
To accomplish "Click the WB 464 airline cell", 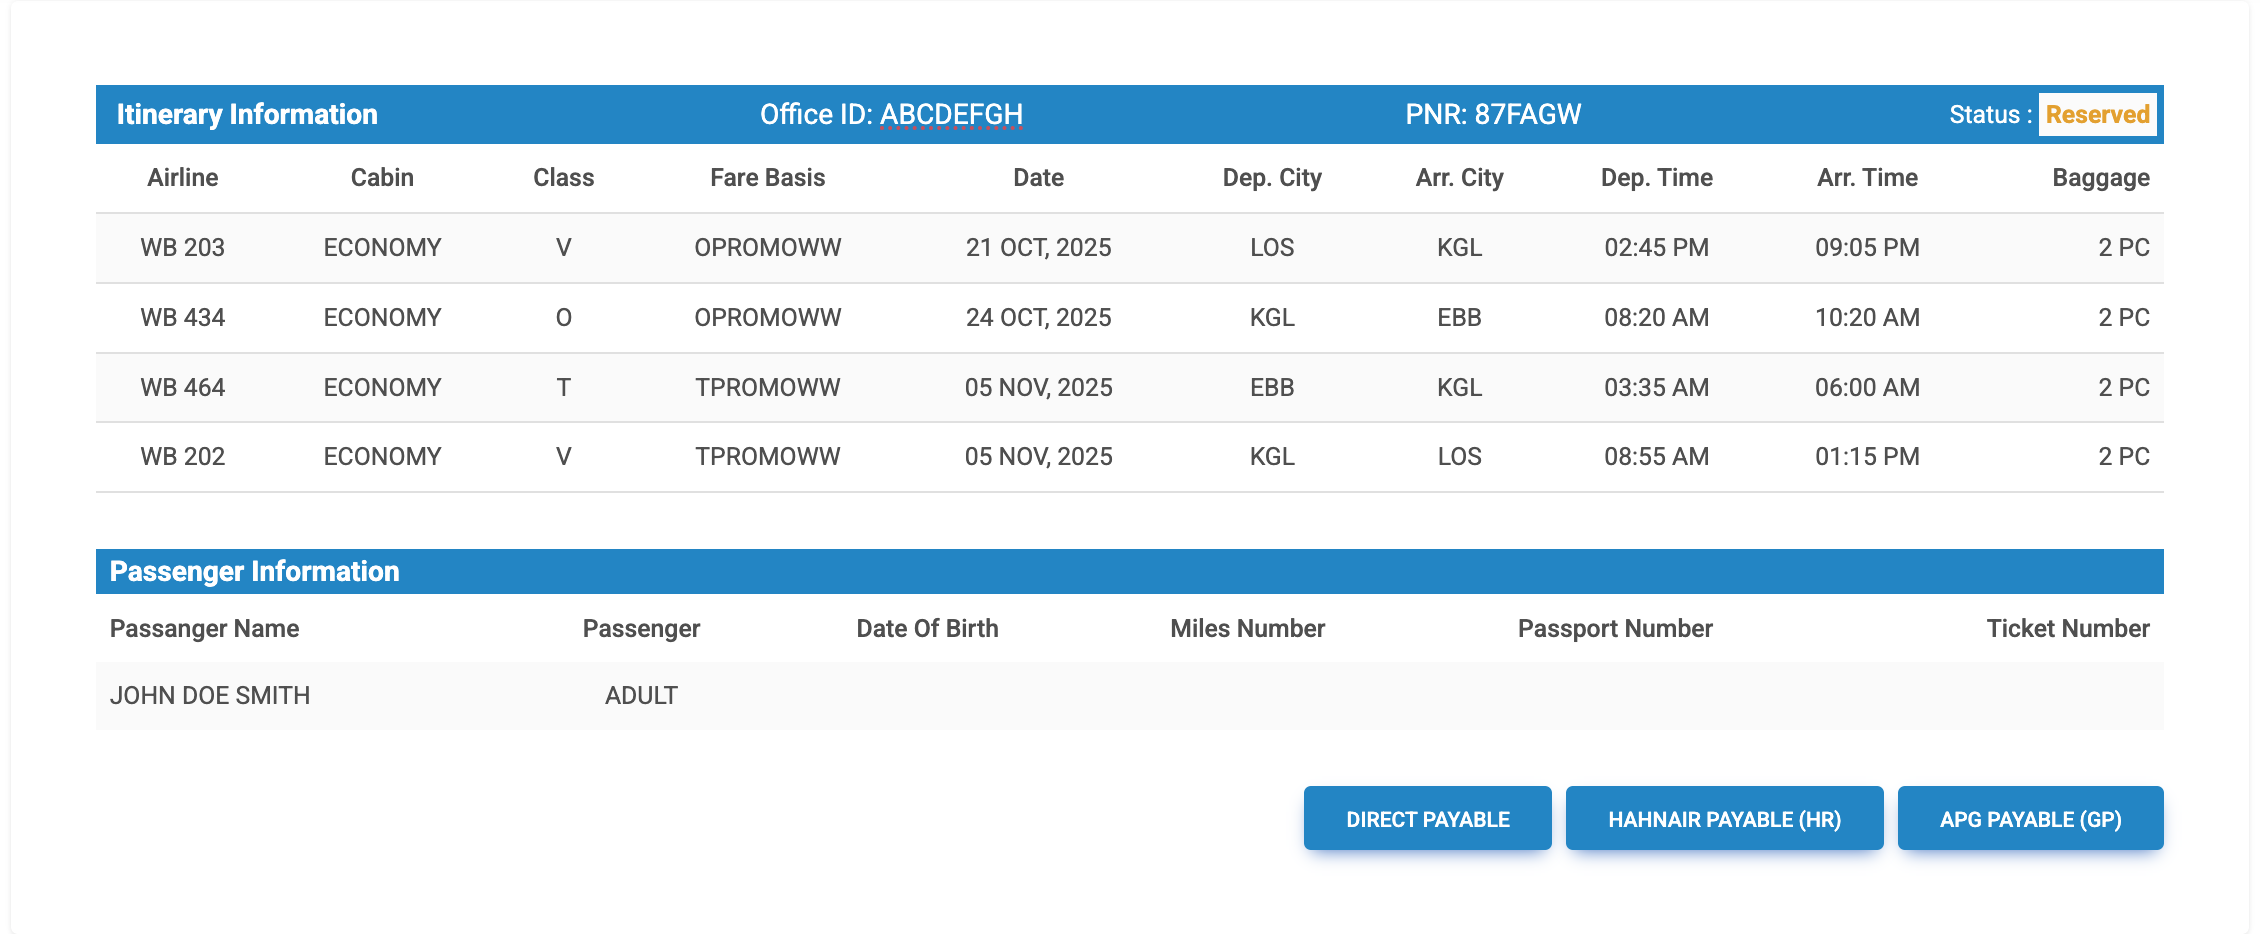I will 182,388.
